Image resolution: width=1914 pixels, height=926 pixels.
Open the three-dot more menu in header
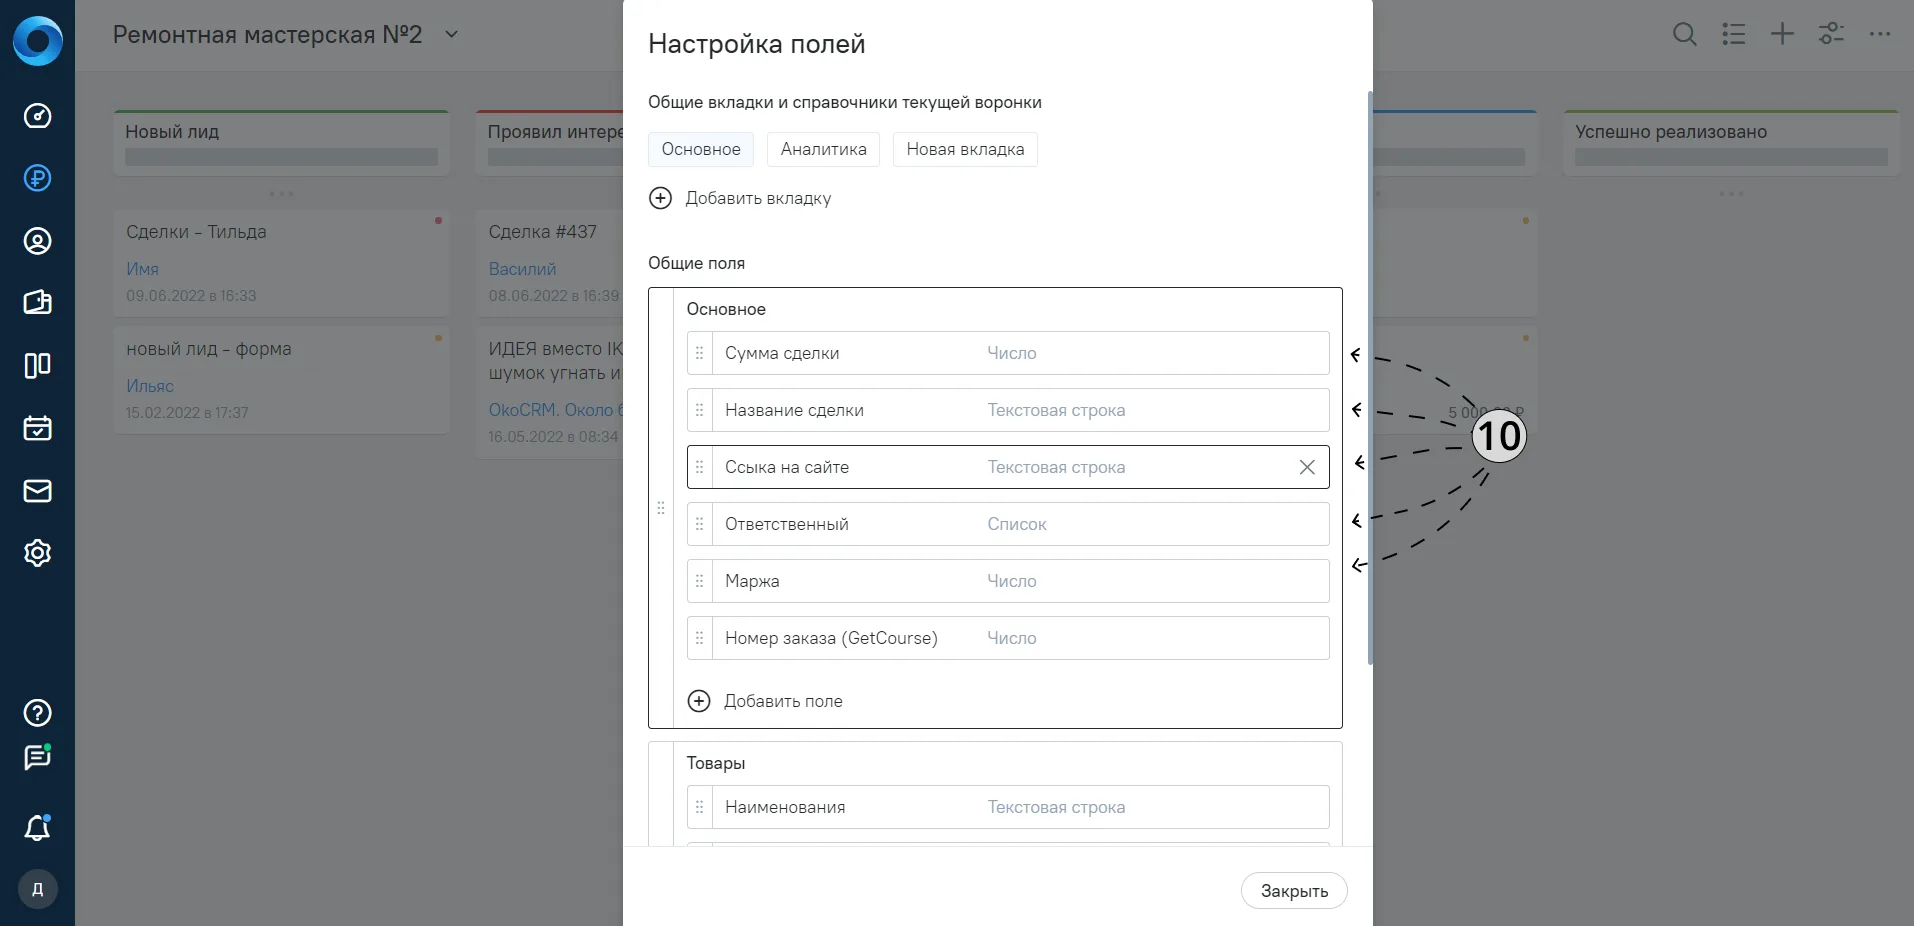tap(1880, 35)
